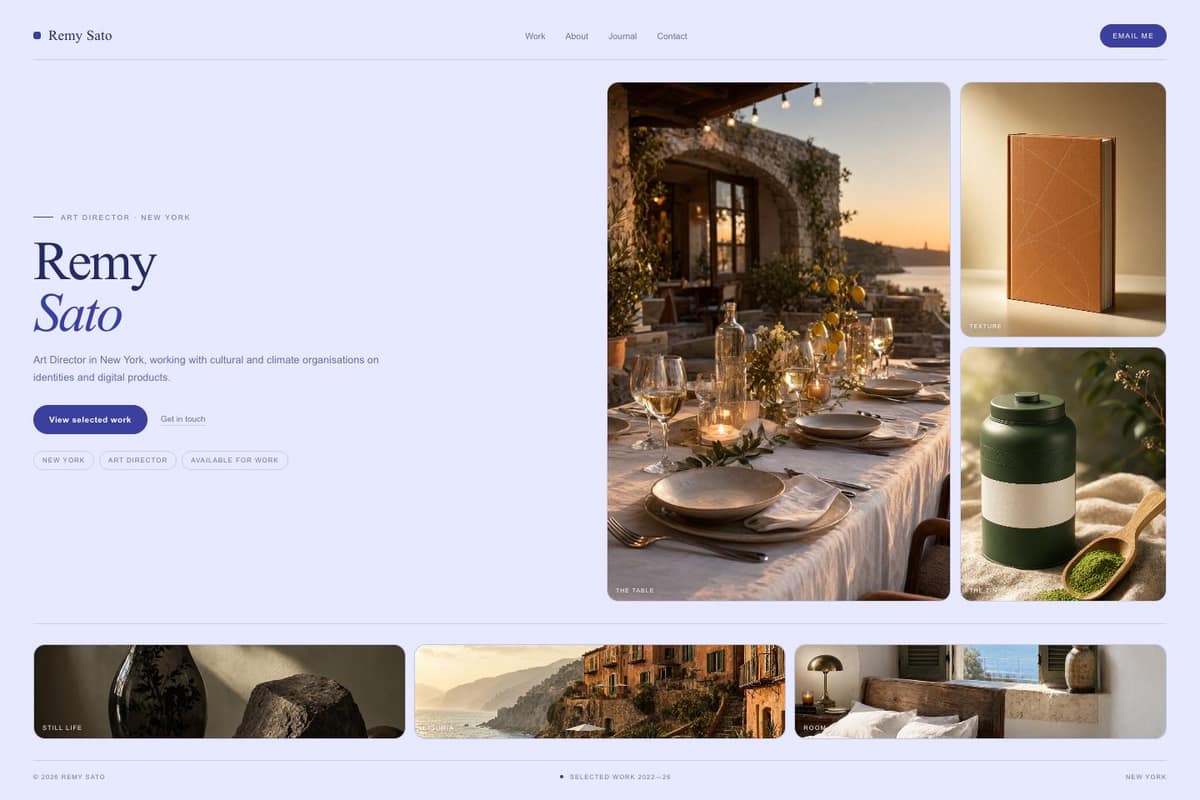Click the hero description paragraph
This screenshot has width=1200, height=800.
pos(206,368)
